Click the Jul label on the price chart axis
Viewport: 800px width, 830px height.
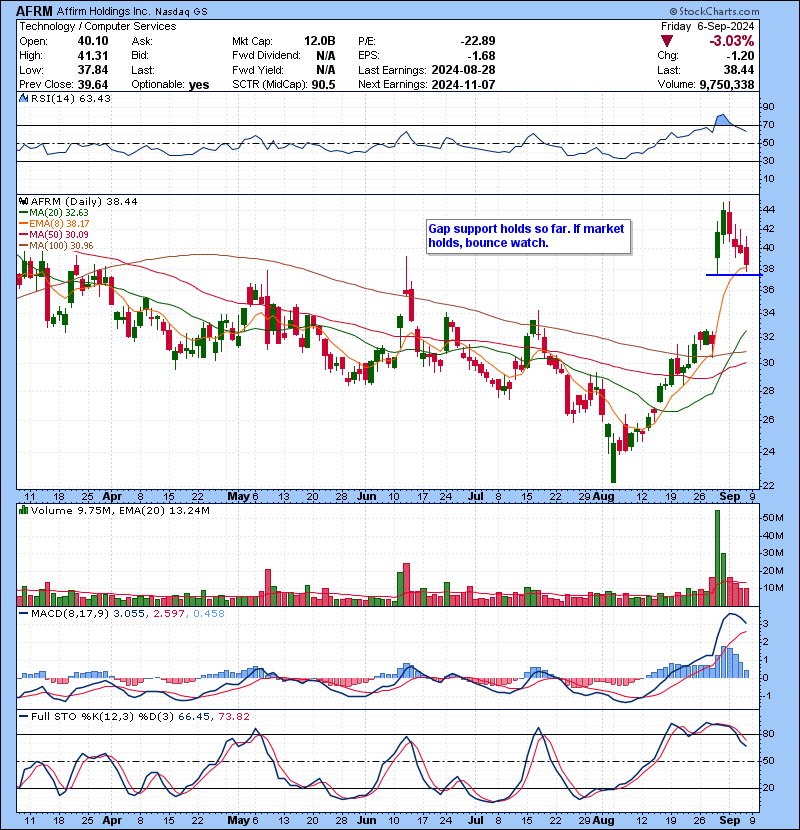tap(476, 497)
